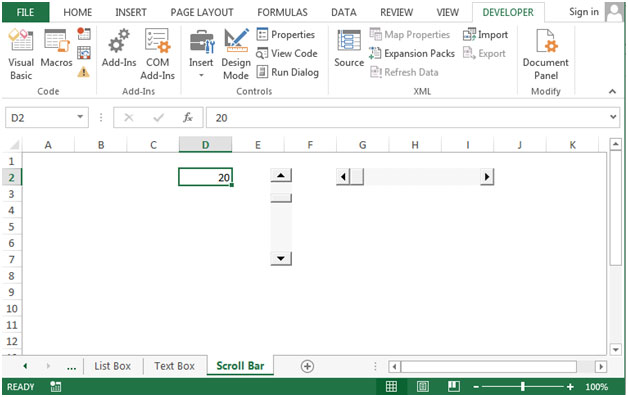Screen dimensions: 628x397
Task: Cancel formula entry with X icon
Action: [x=129, y=118]
